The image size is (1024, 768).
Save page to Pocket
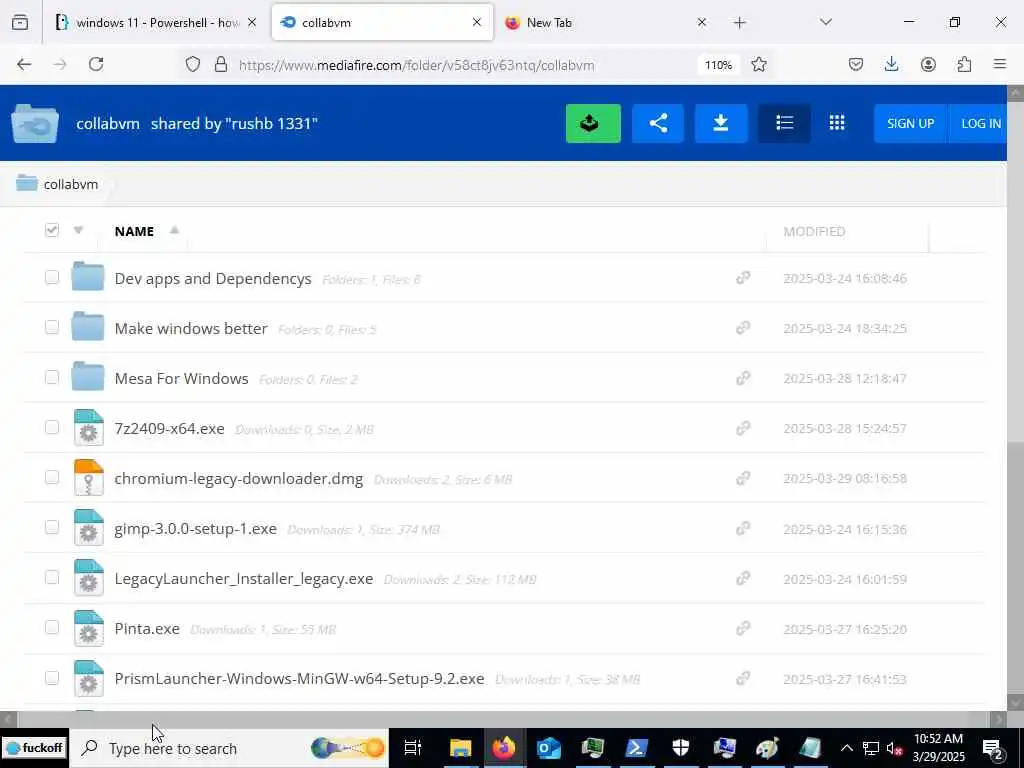pos(856,64)
